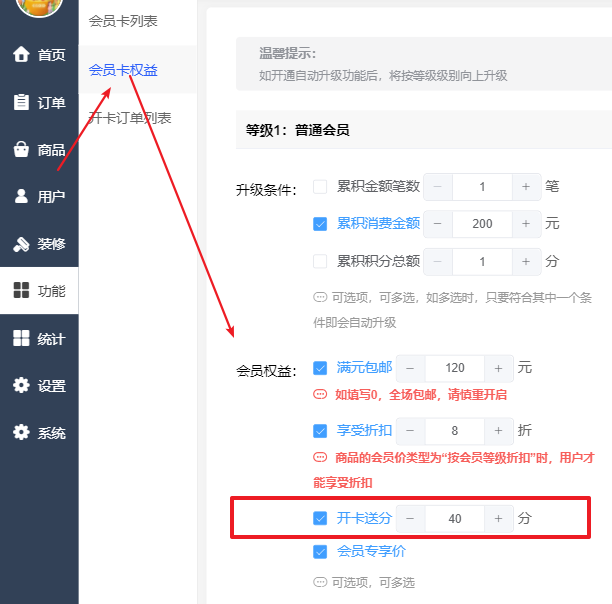
Task: Click the 满元包邮 label text
Action: (365, 367)
